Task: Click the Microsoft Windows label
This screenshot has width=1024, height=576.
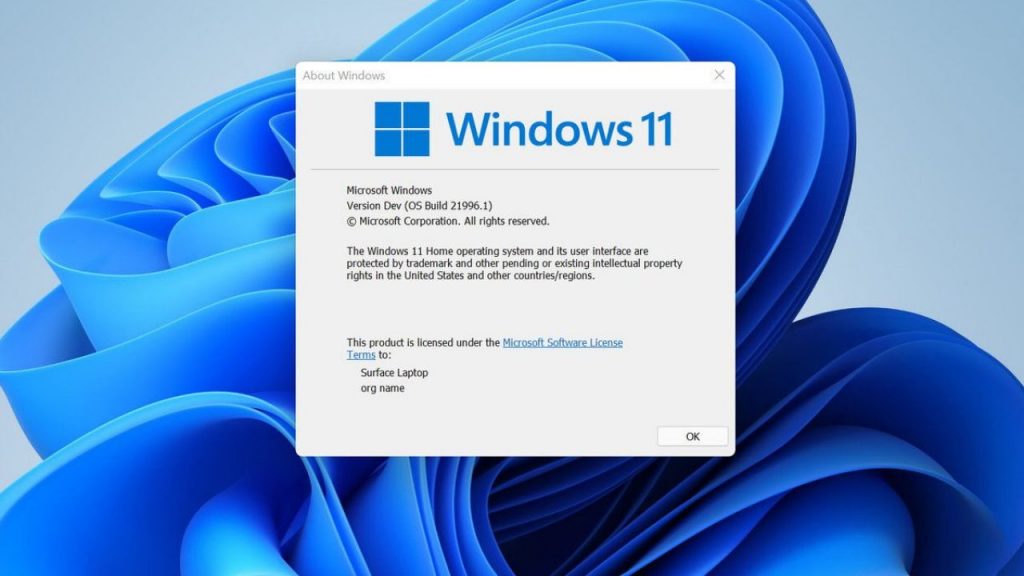Action: (388, 190)
